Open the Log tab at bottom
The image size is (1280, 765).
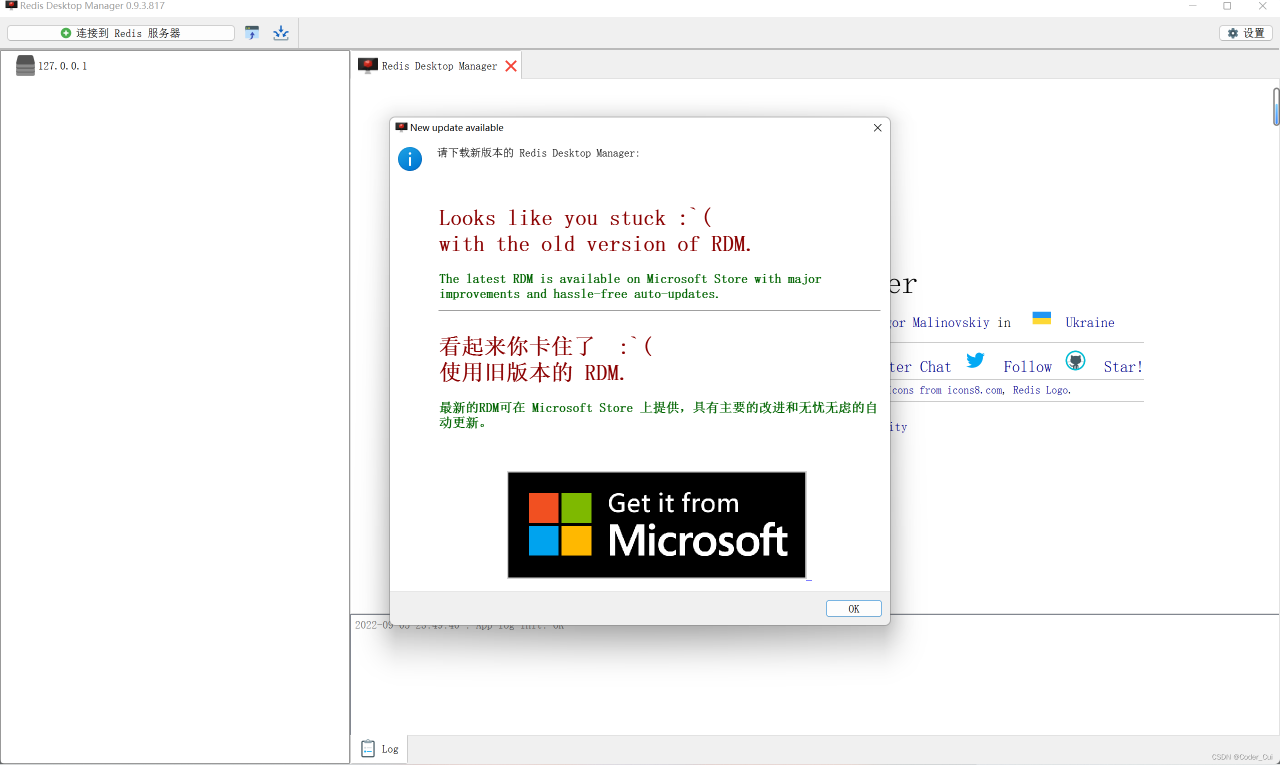pos(379,748)
